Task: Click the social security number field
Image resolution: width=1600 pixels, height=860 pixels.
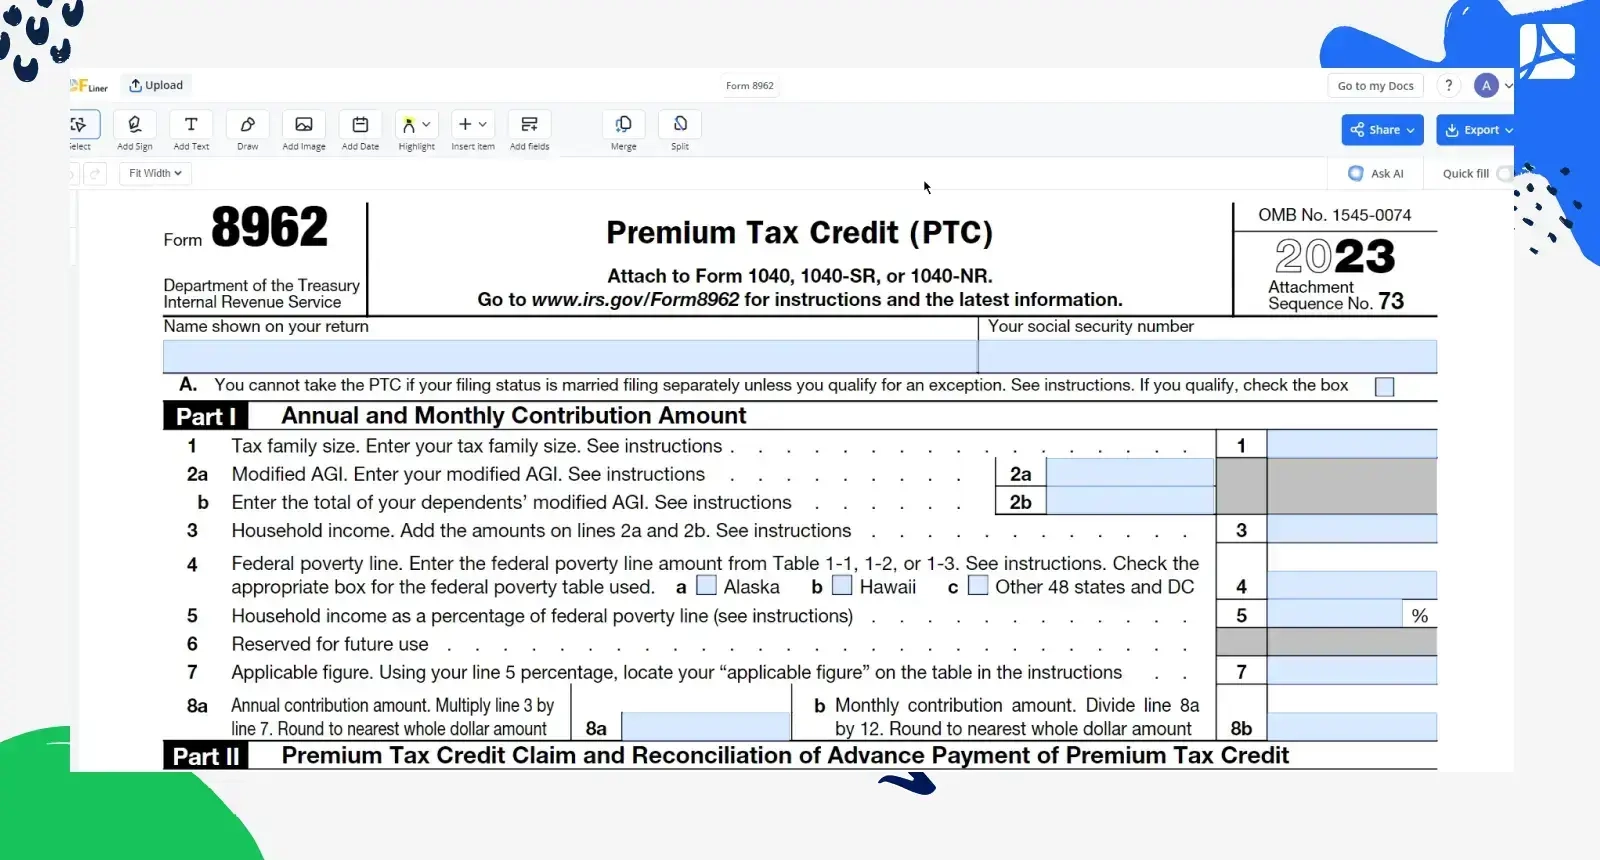Action: [x=1207, y=356]
